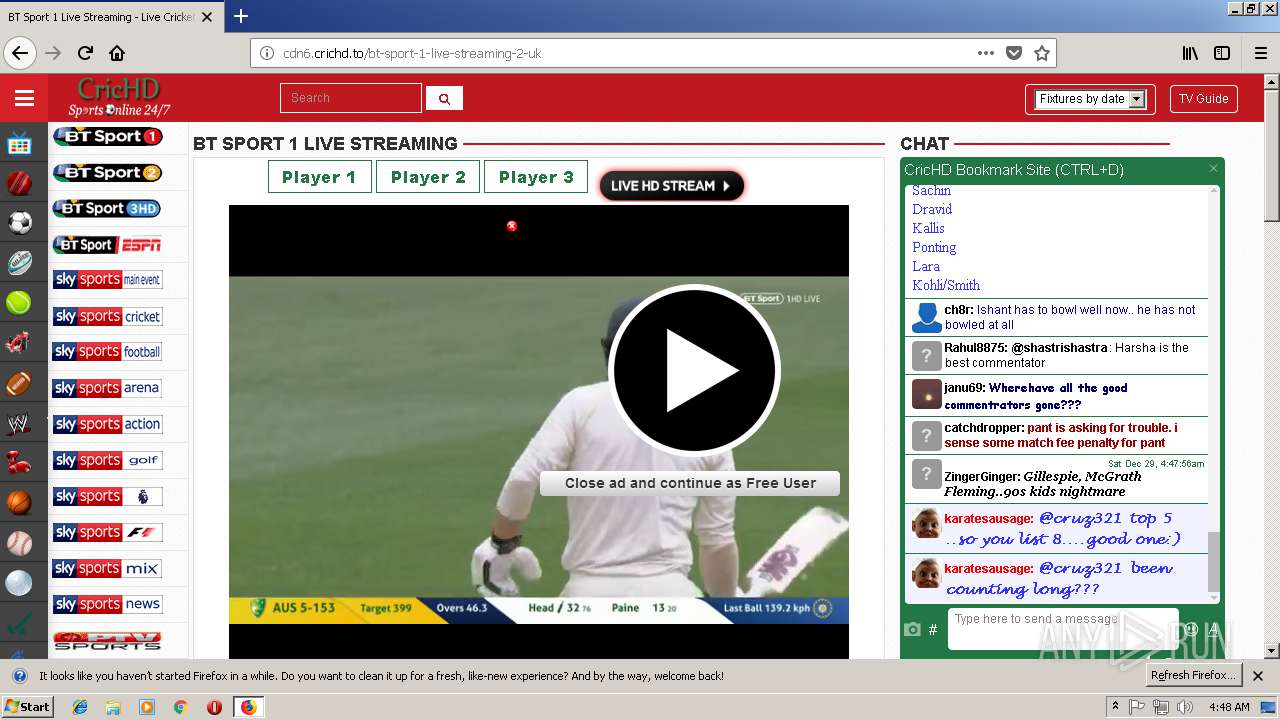Click the chat message input box
This screenshot has width=1280, height=720.
1063,629
